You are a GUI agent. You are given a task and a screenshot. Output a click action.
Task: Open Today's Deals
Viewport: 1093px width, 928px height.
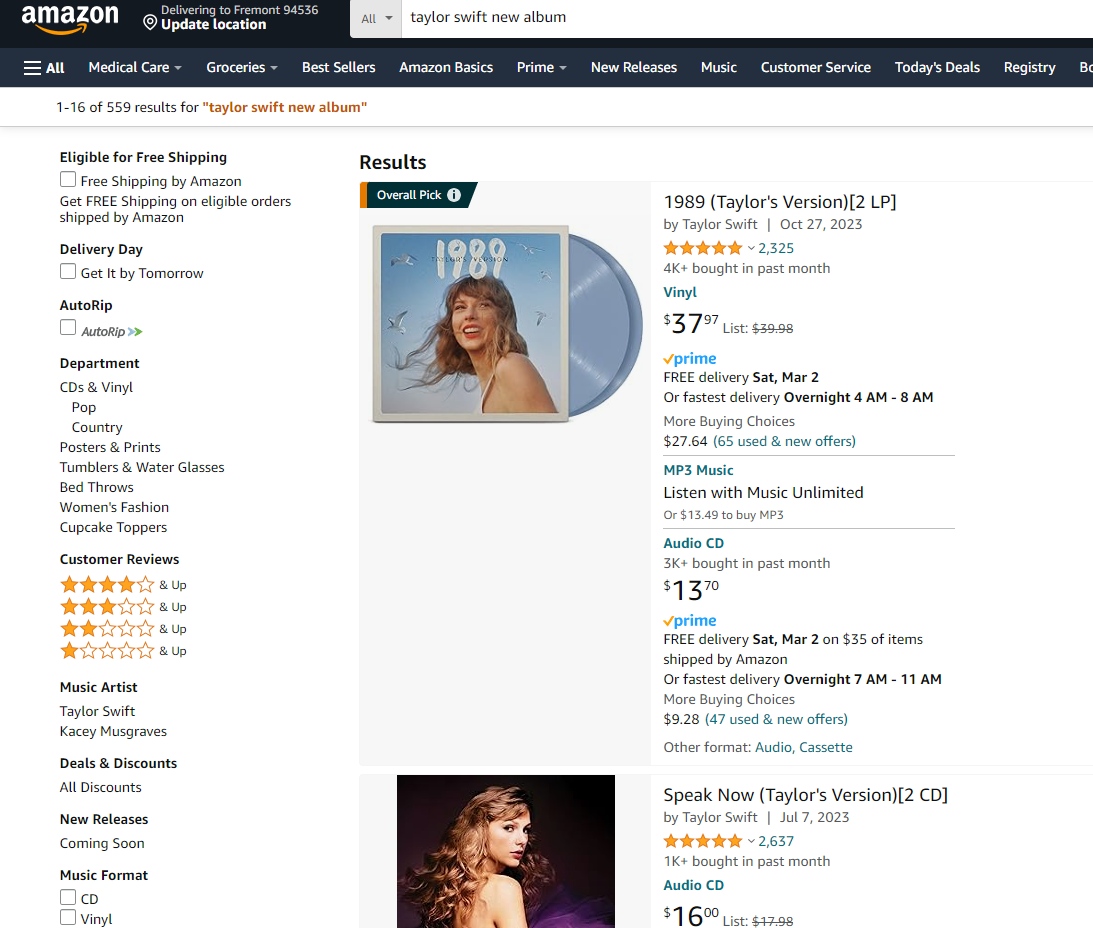click(x=937, y=68)
